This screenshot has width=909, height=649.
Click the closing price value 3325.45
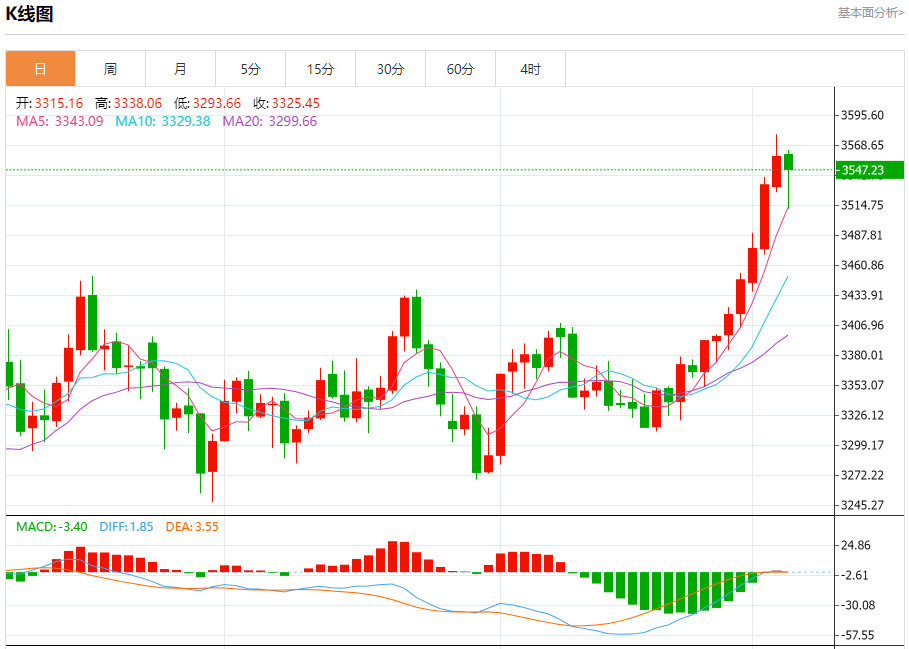[x=296, y=103]
